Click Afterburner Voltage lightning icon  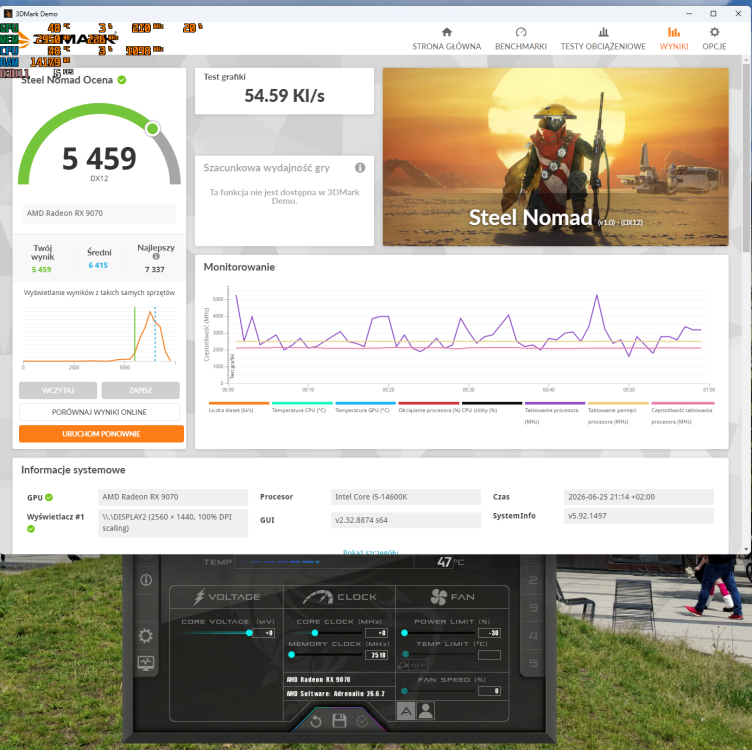coord(199,597)
